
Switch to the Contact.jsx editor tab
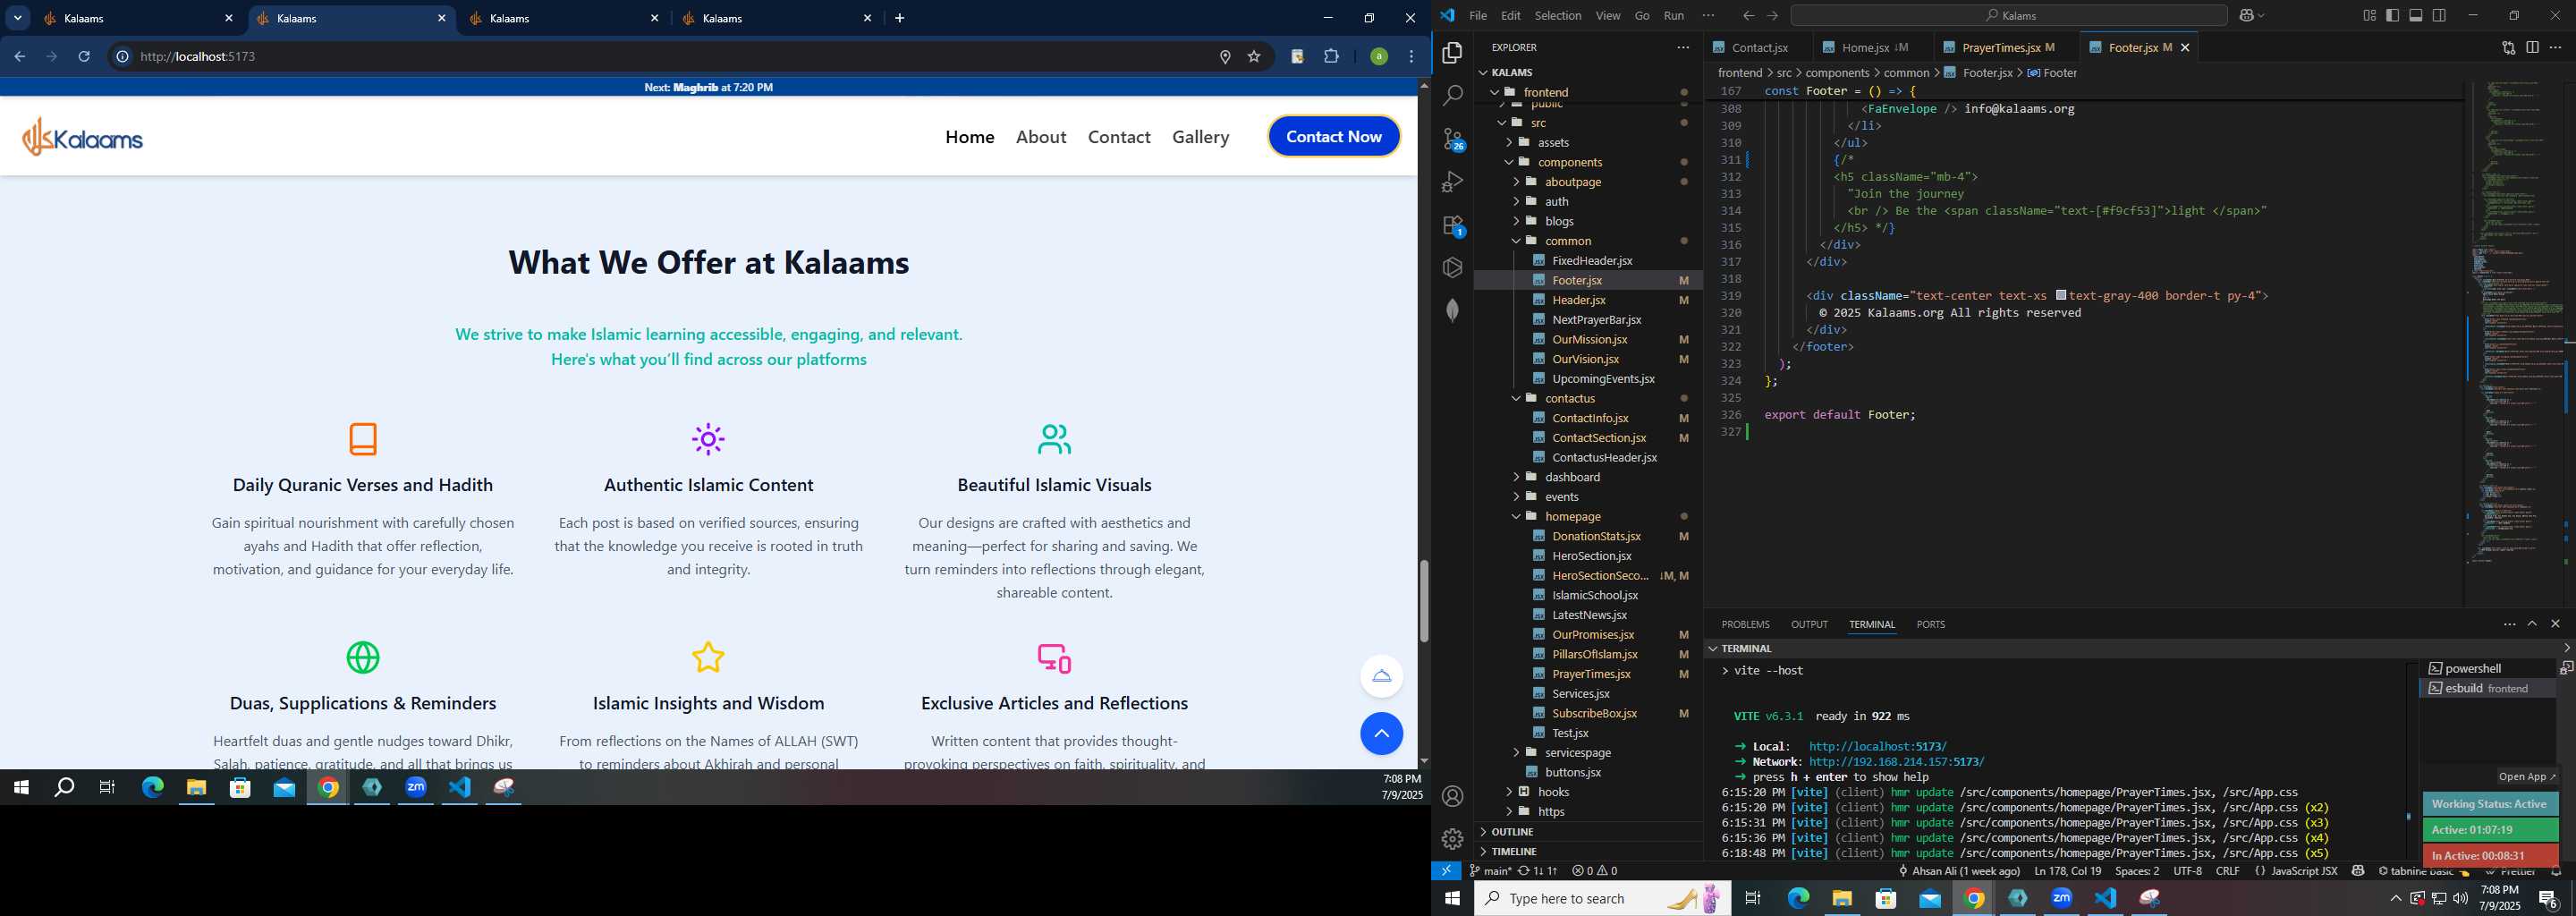point(1759,47)
